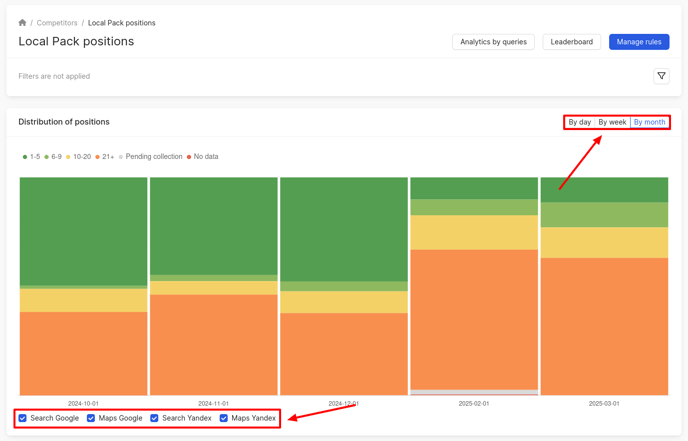Toggle the 21+ legend item
688x441 pixels.
pyautogui.click(x=105, y=157)
